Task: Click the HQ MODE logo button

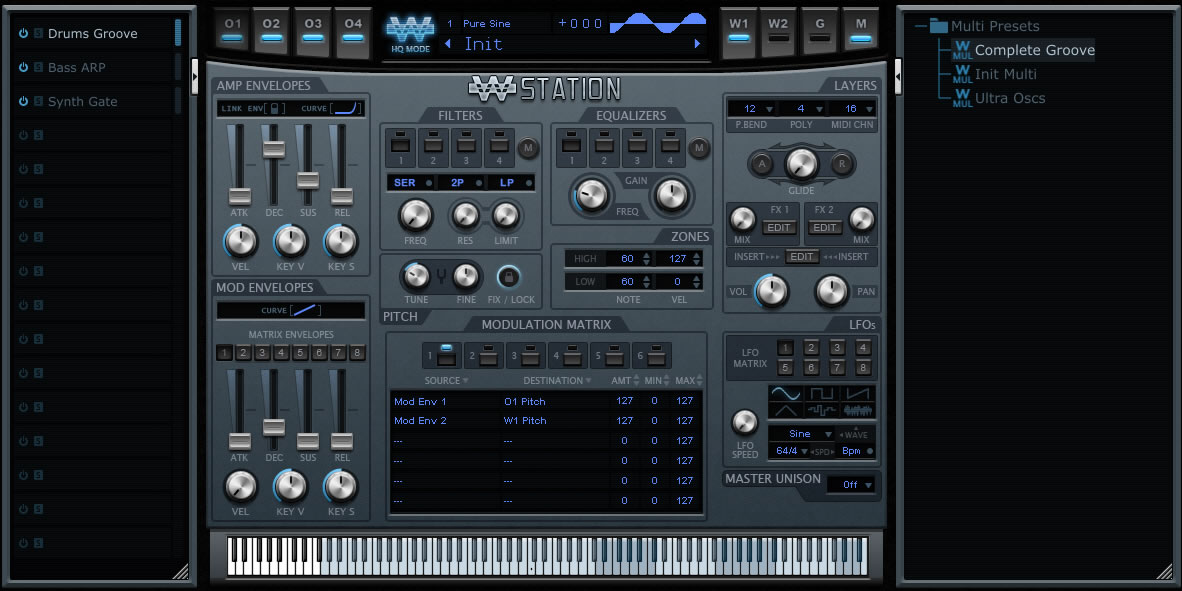Action: (x=410, y=34)
